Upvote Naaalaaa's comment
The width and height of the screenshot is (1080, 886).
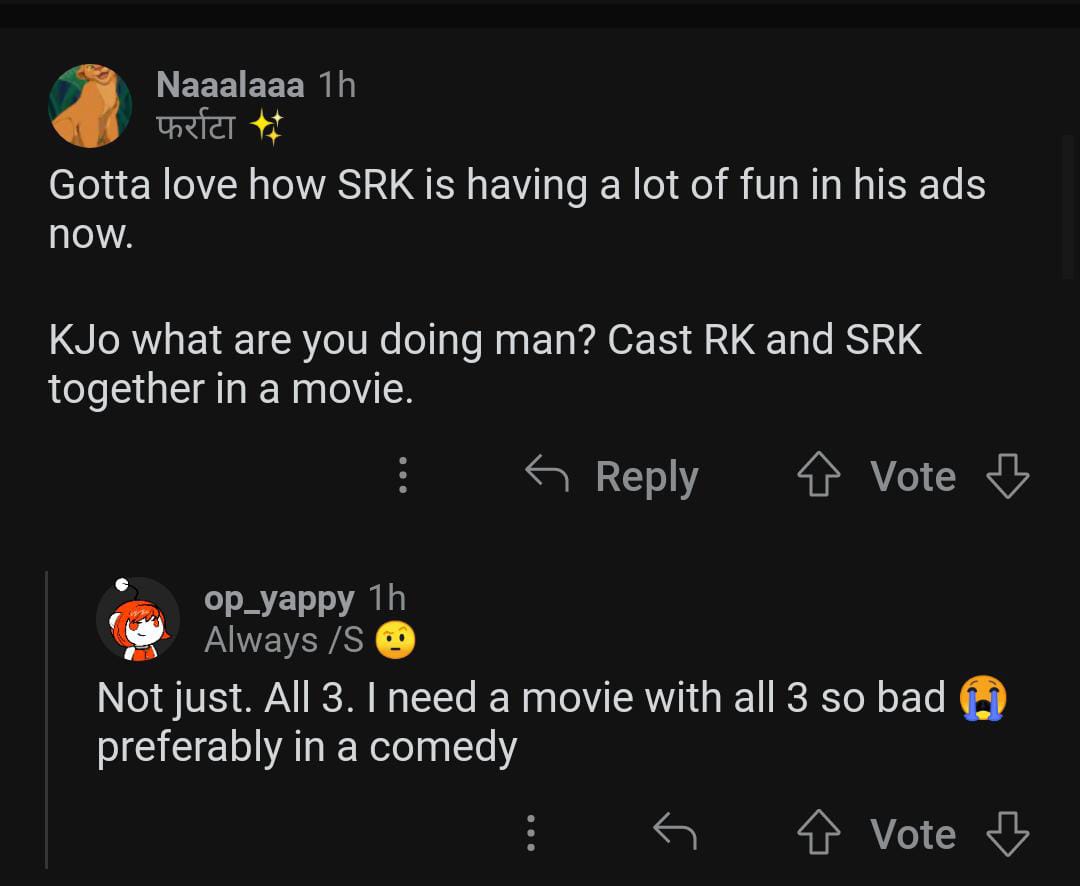tap(819, 476)
